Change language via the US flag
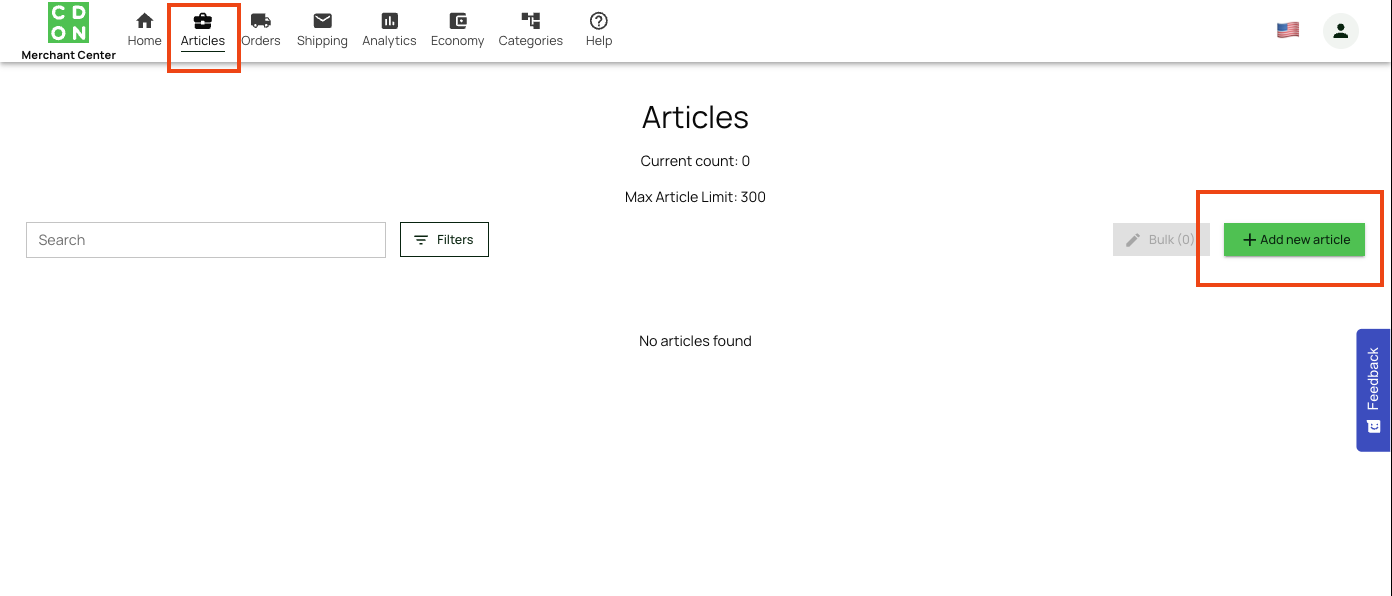The width and height of the screenshot is (1392, 596). pyautogui.click(x=1288, y=30)
